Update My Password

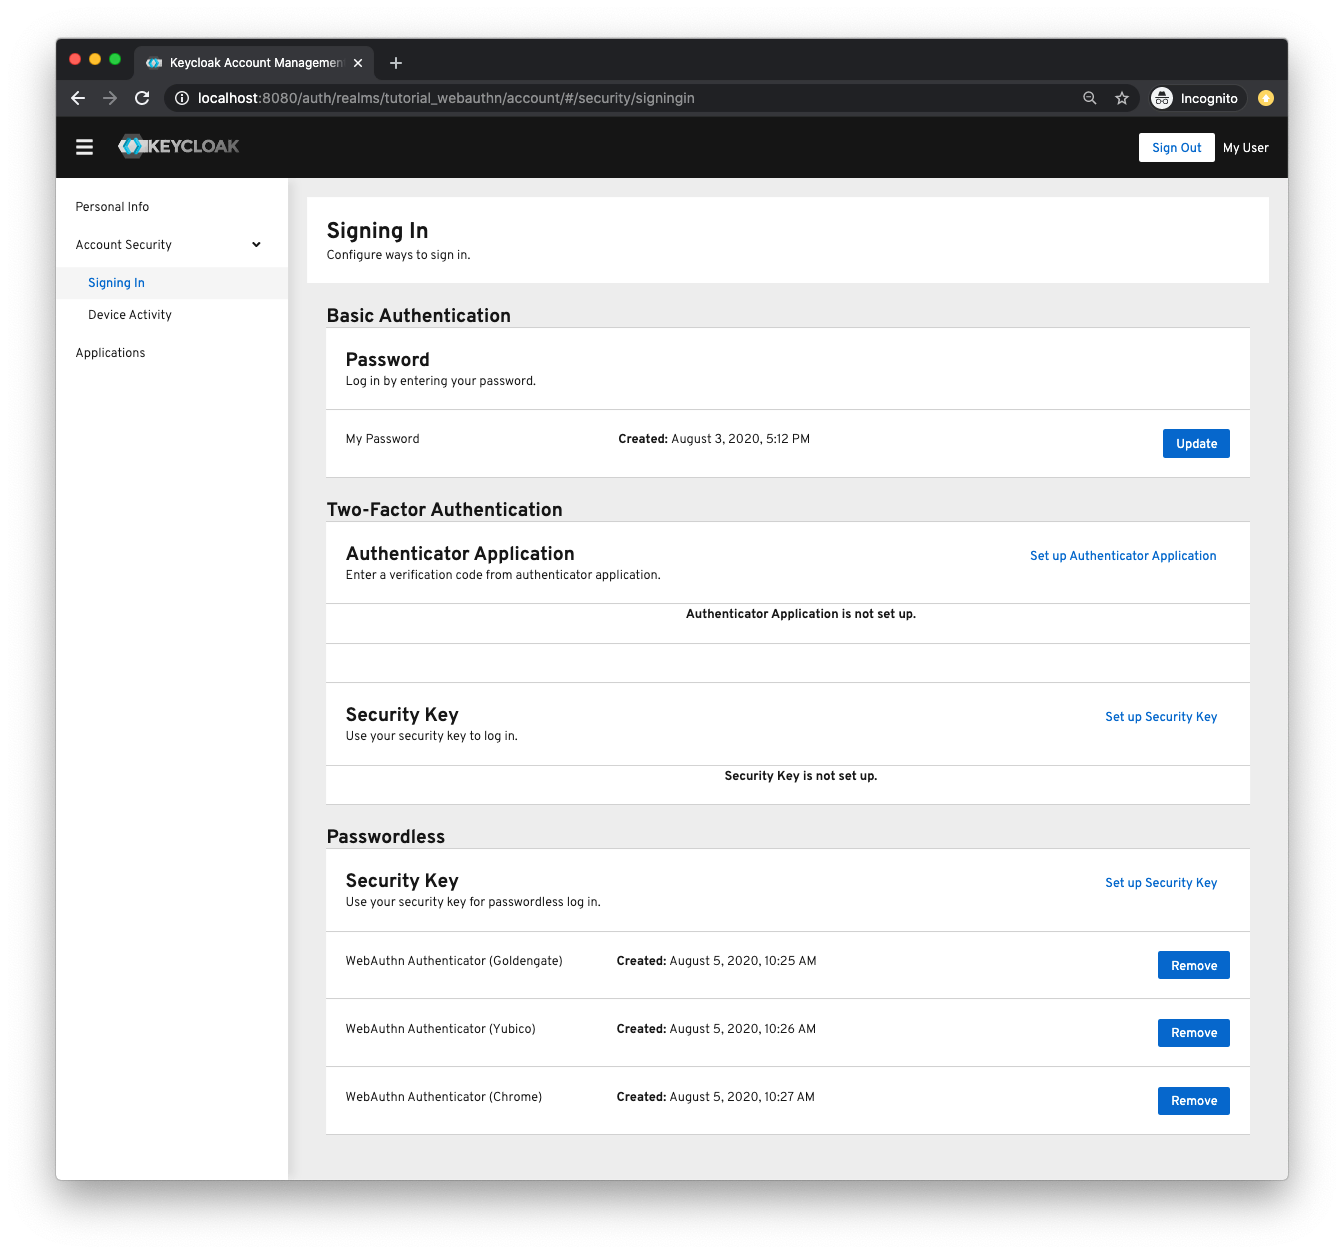(x=1196, y=444)
